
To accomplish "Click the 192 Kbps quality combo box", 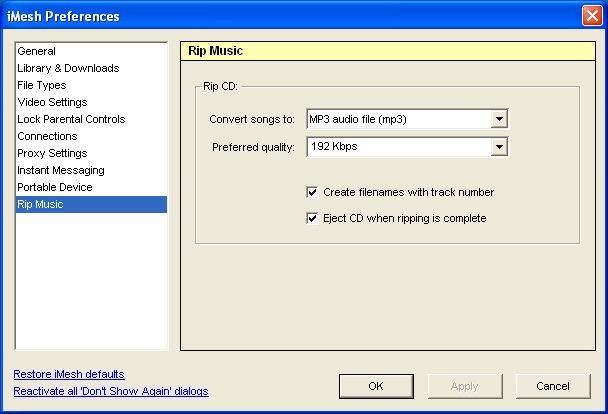I will coord(407,147).
